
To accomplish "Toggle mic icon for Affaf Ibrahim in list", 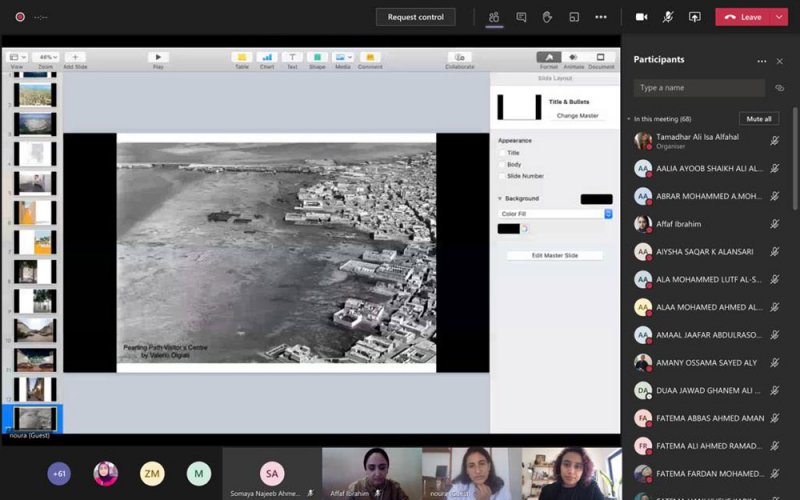I will 774,224.
